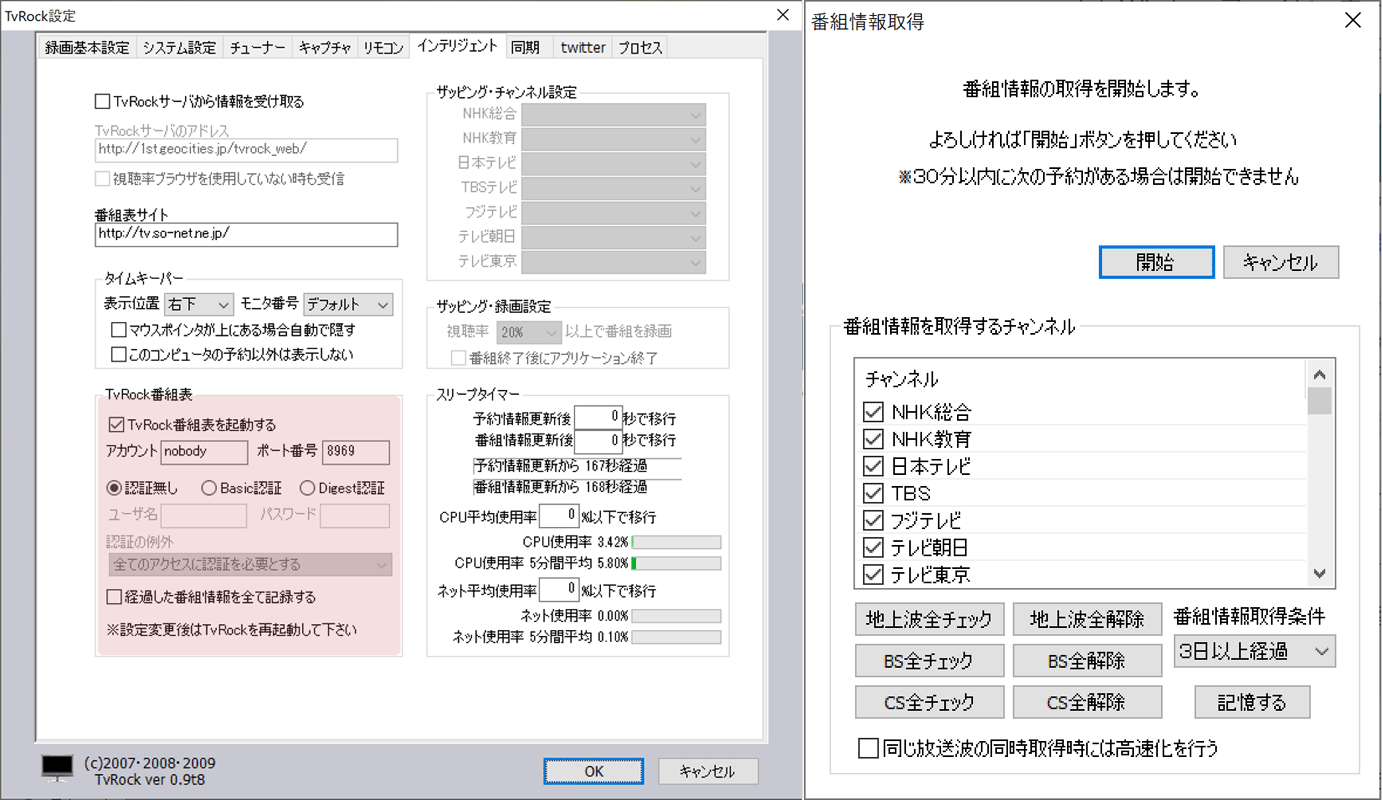Open テレビ東京 zapping channel dropdown
The image size is (1382, 800).
pos(613,261)
